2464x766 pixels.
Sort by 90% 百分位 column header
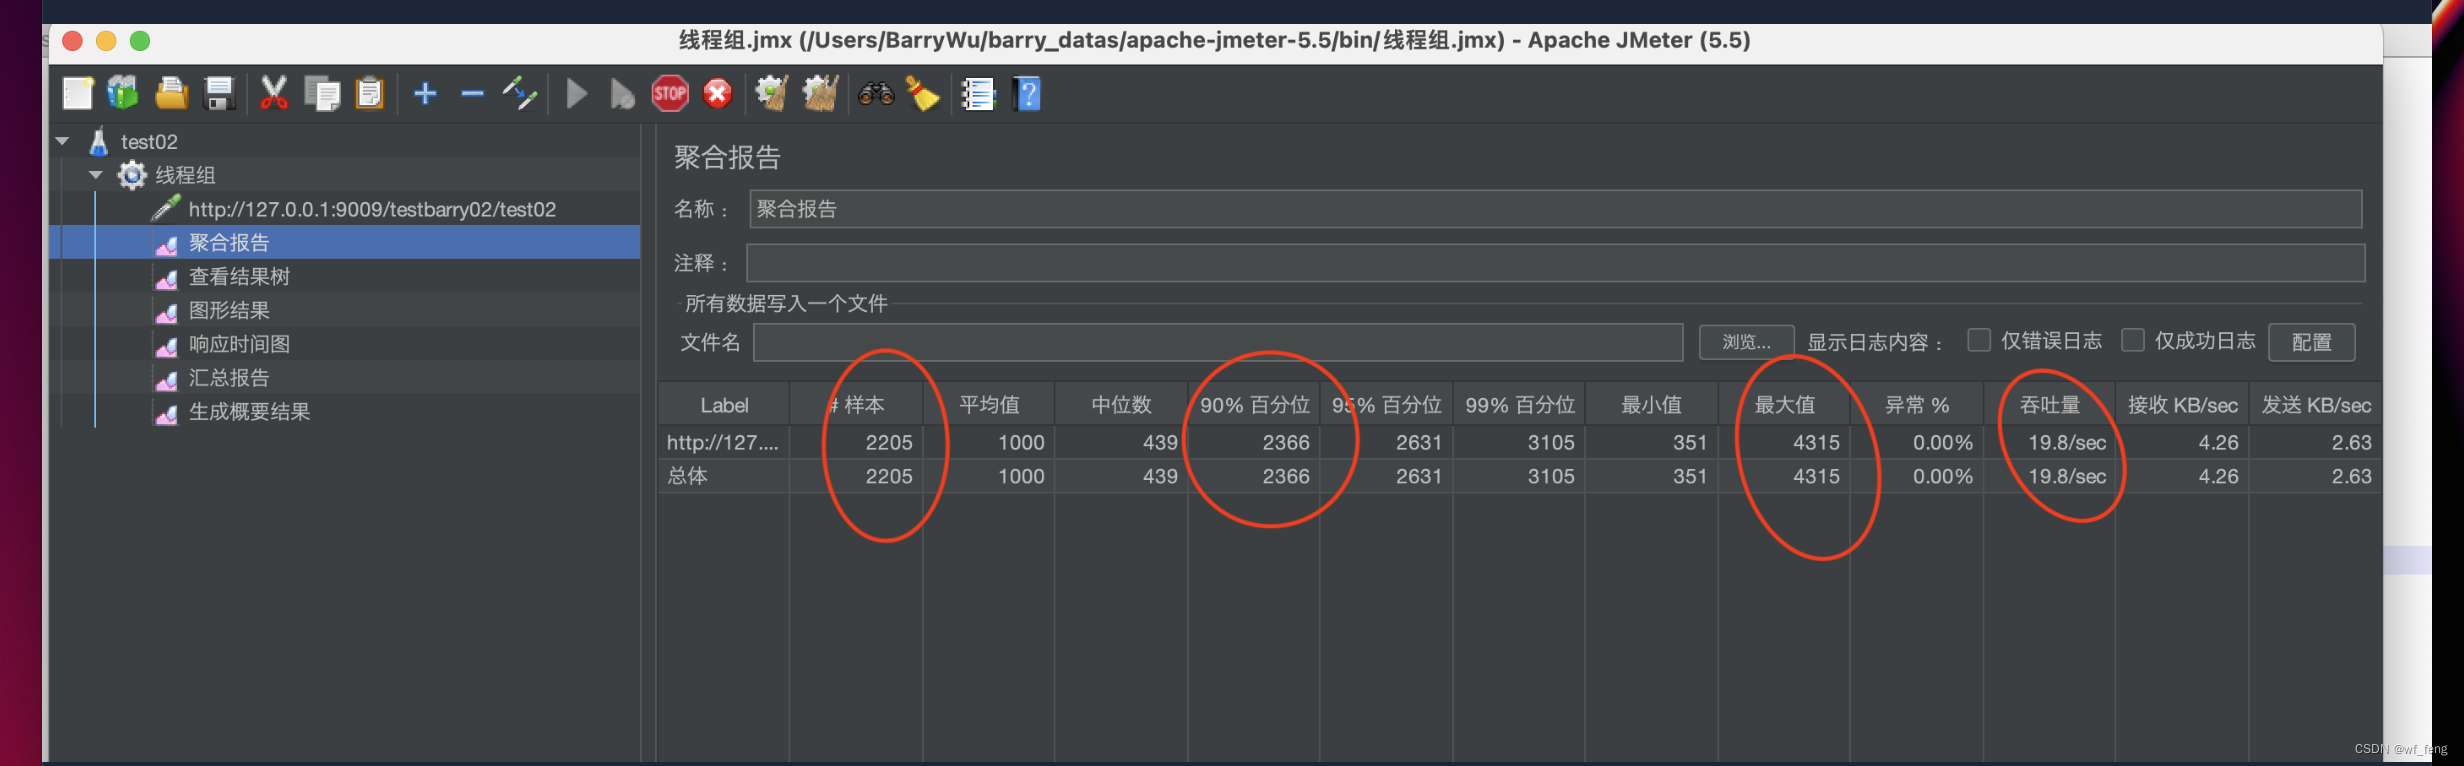(1254, 405)
